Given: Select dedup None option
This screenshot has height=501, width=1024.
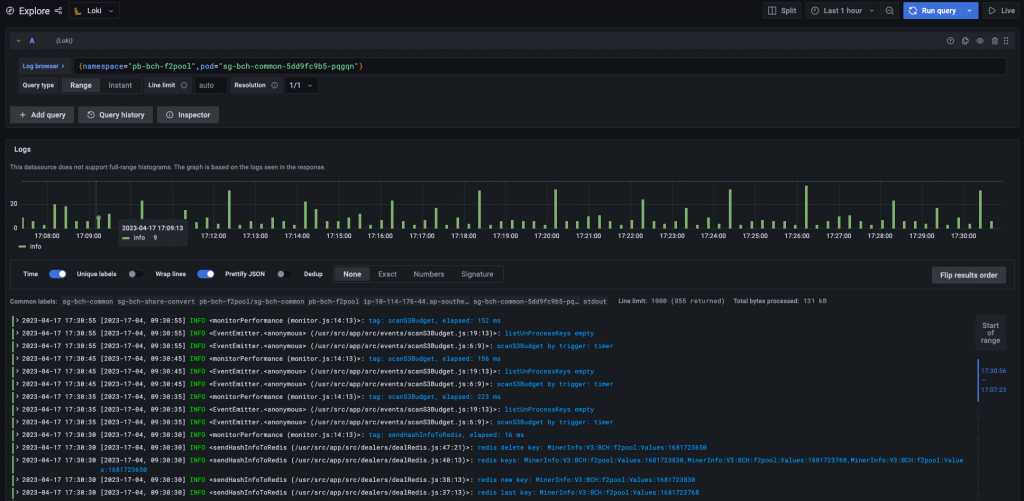Looking at the screenshot, I should (352, 274).
